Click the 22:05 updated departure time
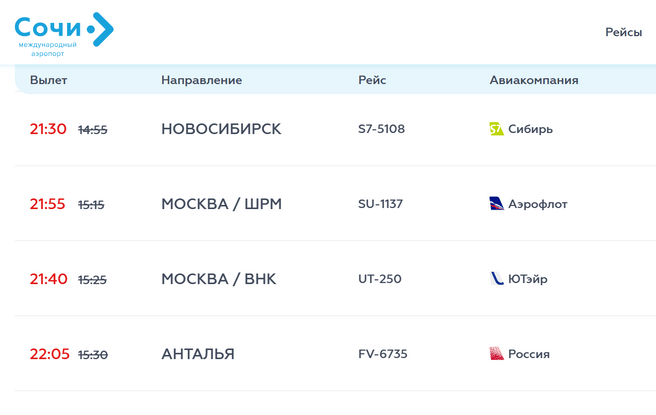This screenshot has height=415, width=656. [48, 354]
